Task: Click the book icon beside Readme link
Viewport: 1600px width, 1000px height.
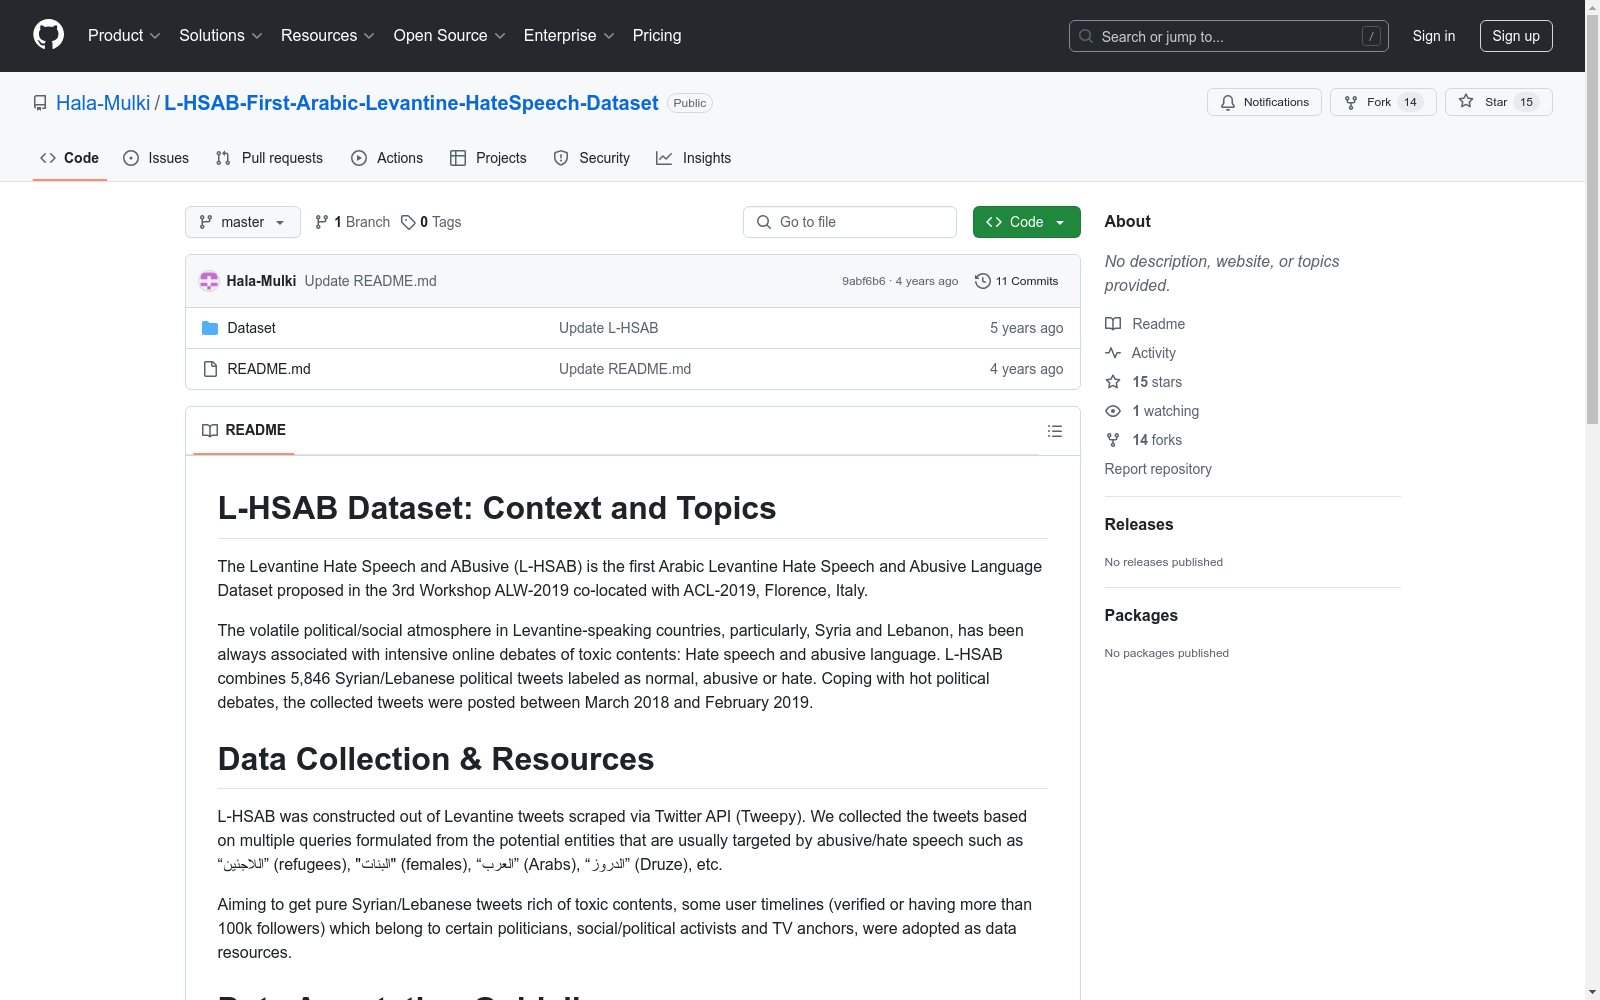Action: (x=1113, y=324)
